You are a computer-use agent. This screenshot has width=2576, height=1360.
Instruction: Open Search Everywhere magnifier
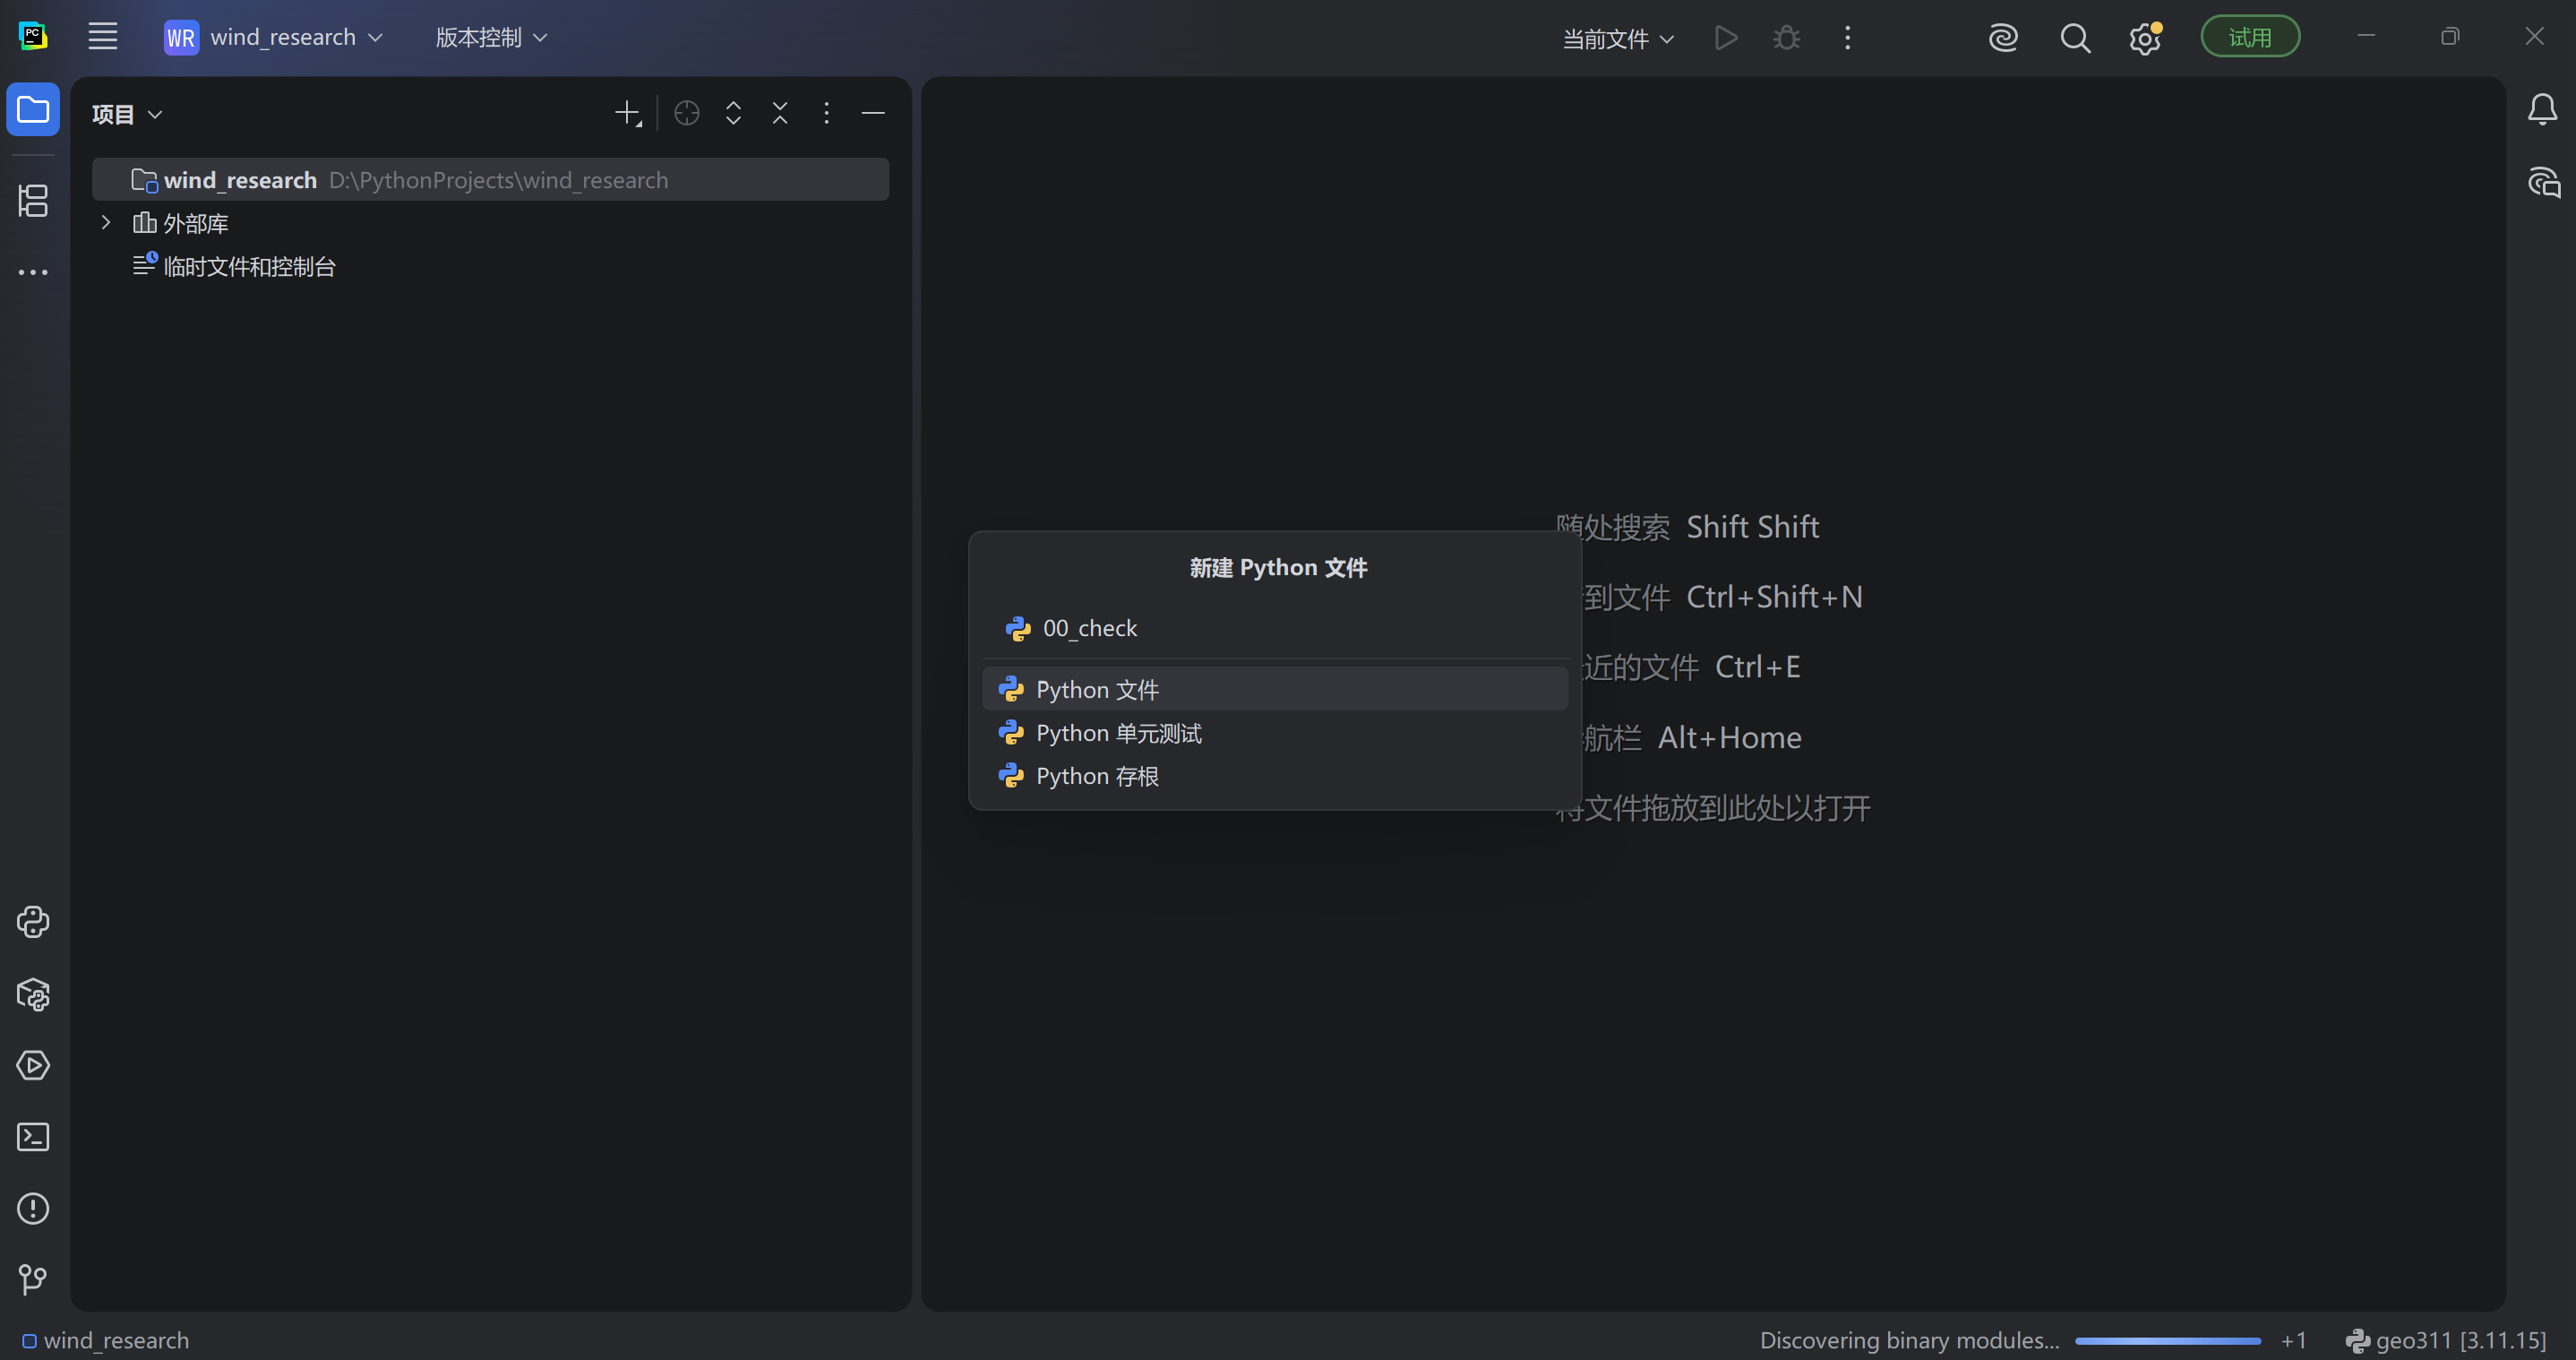(x=2075, y=38)
